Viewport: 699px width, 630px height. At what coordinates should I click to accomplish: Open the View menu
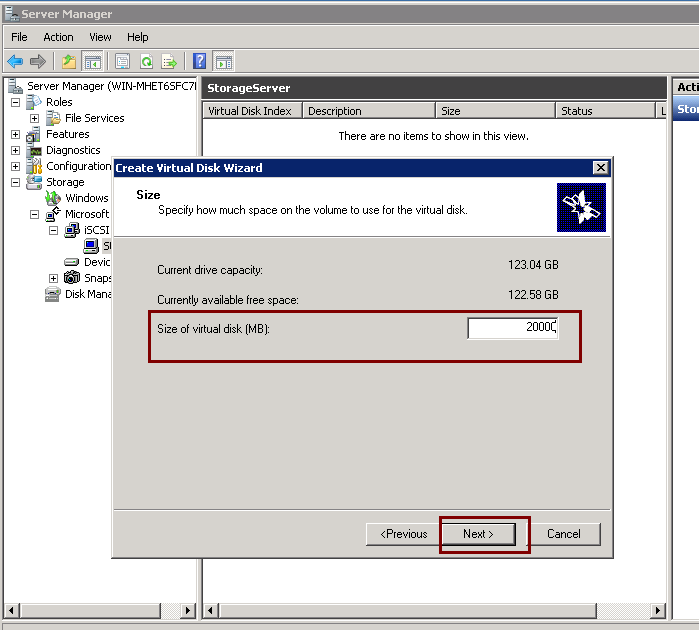[100, 37]
